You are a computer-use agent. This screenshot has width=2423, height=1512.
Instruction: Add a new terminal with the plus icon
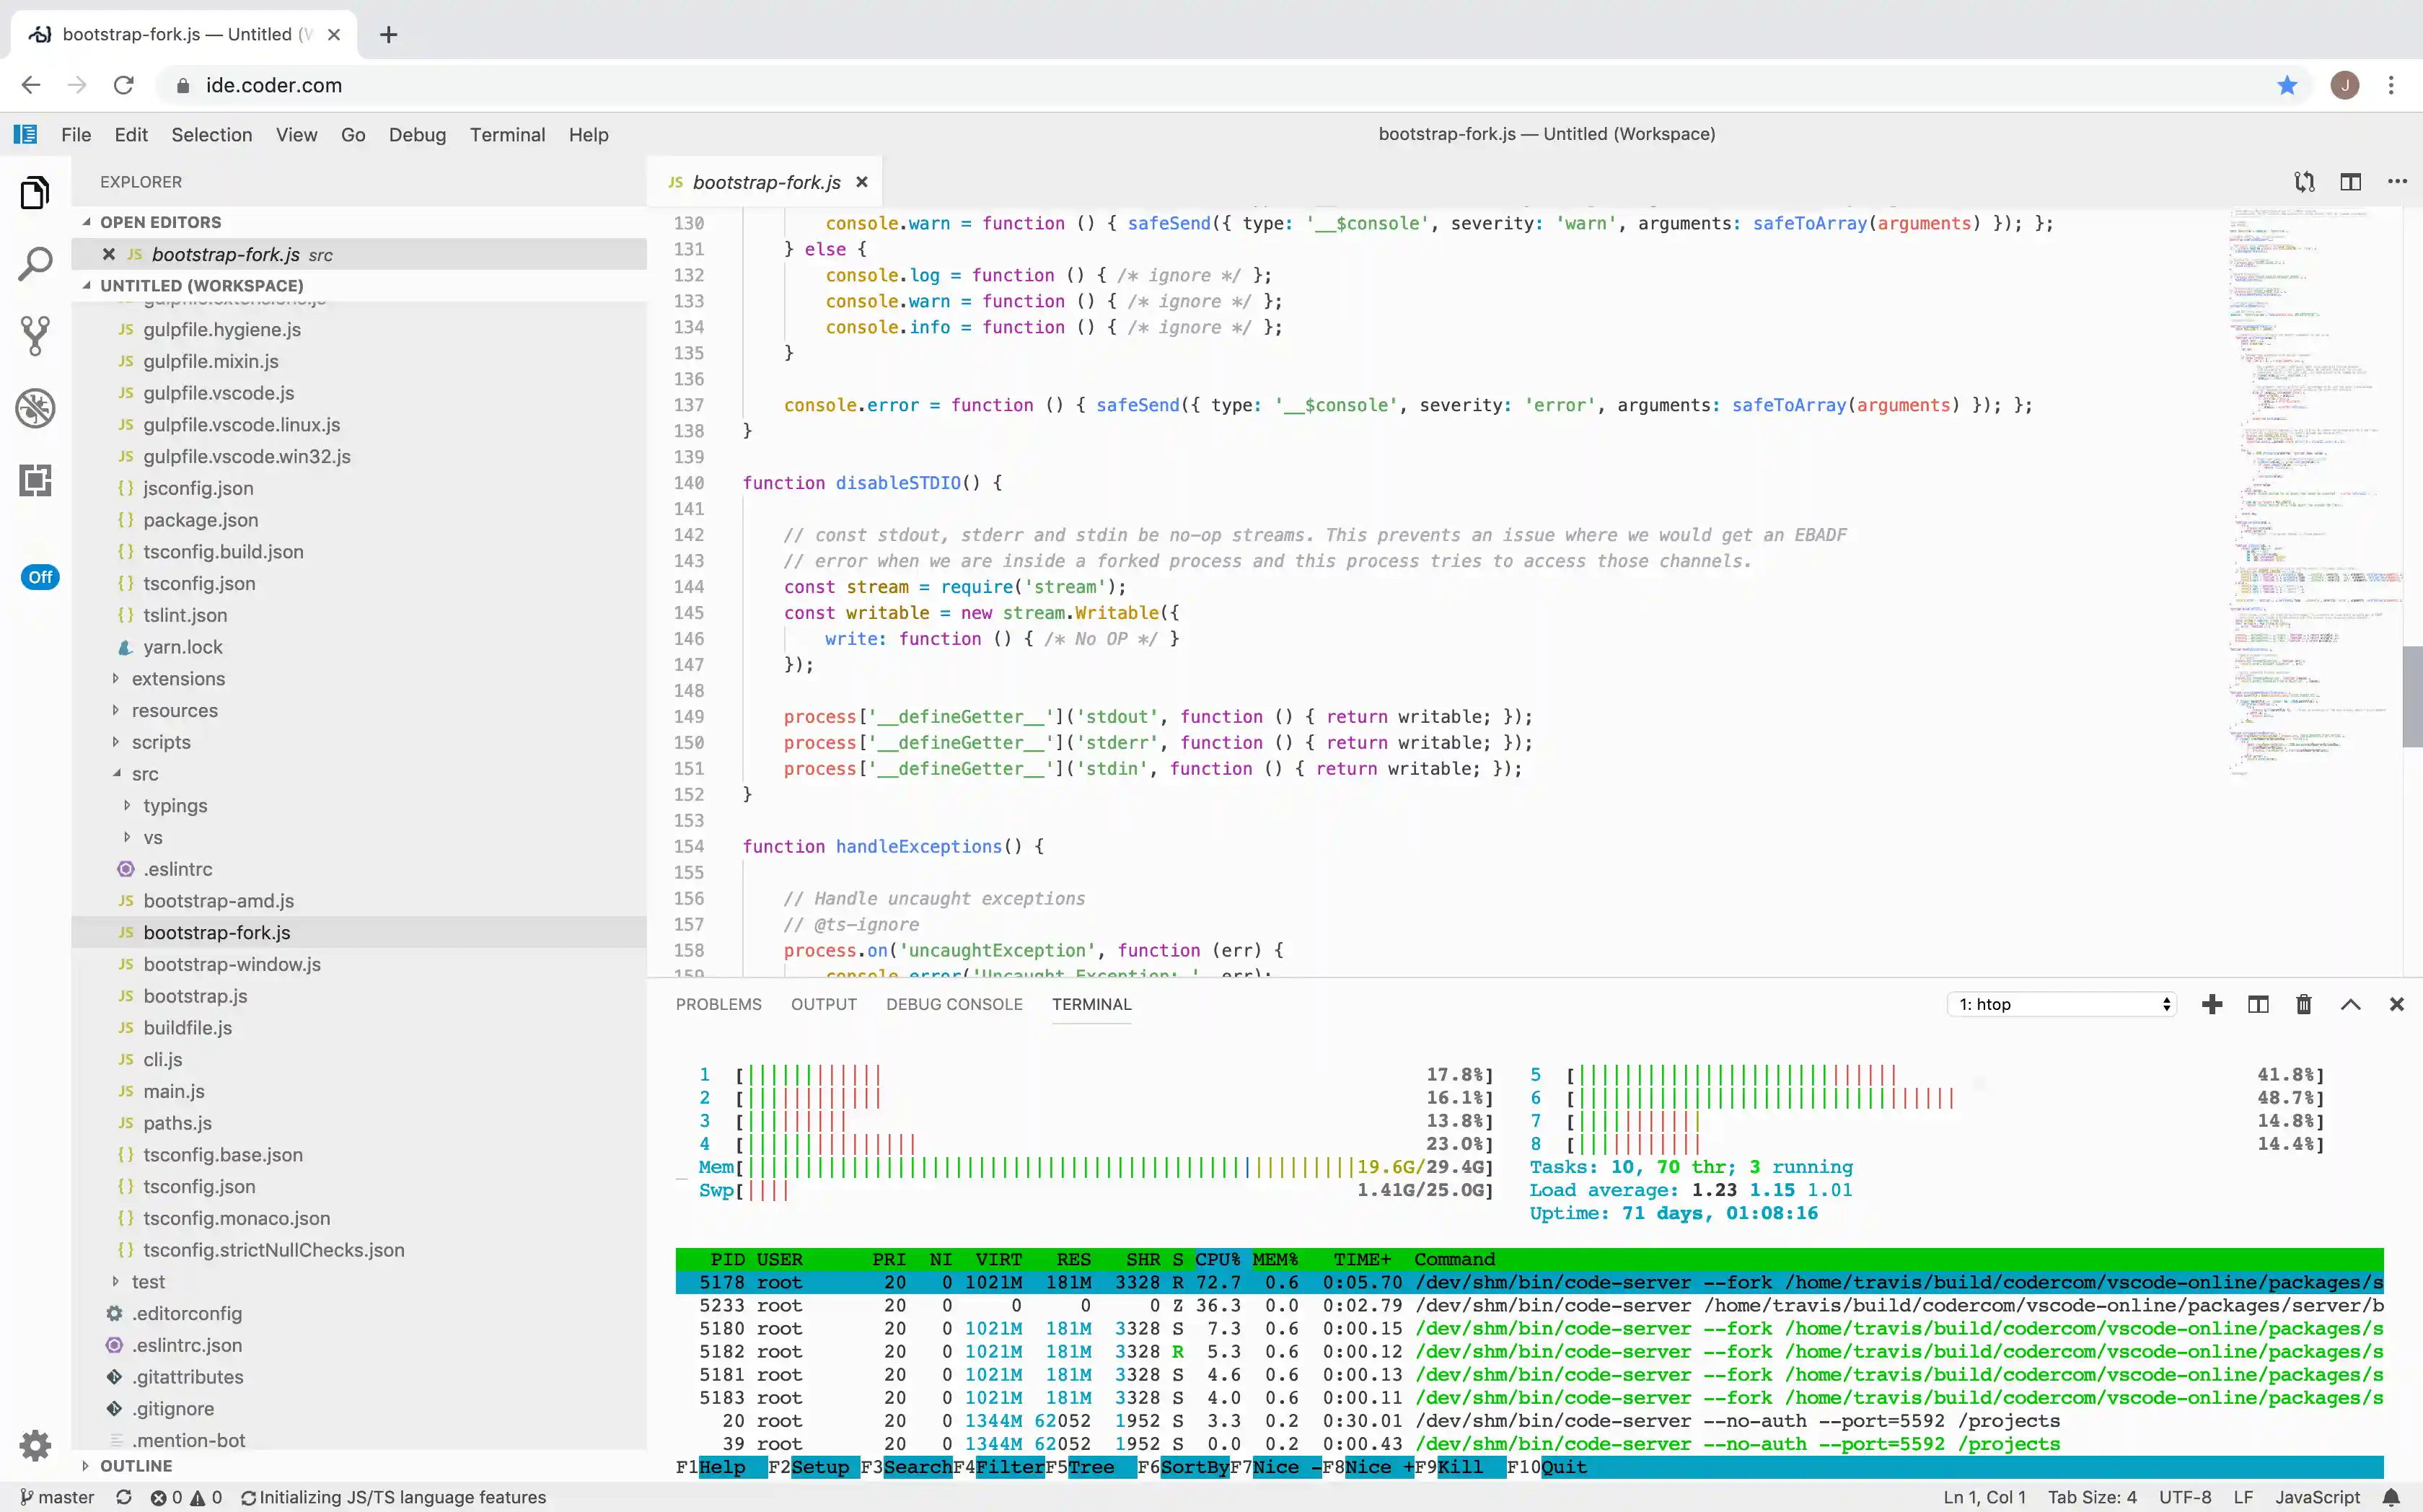(2212, 1004)
